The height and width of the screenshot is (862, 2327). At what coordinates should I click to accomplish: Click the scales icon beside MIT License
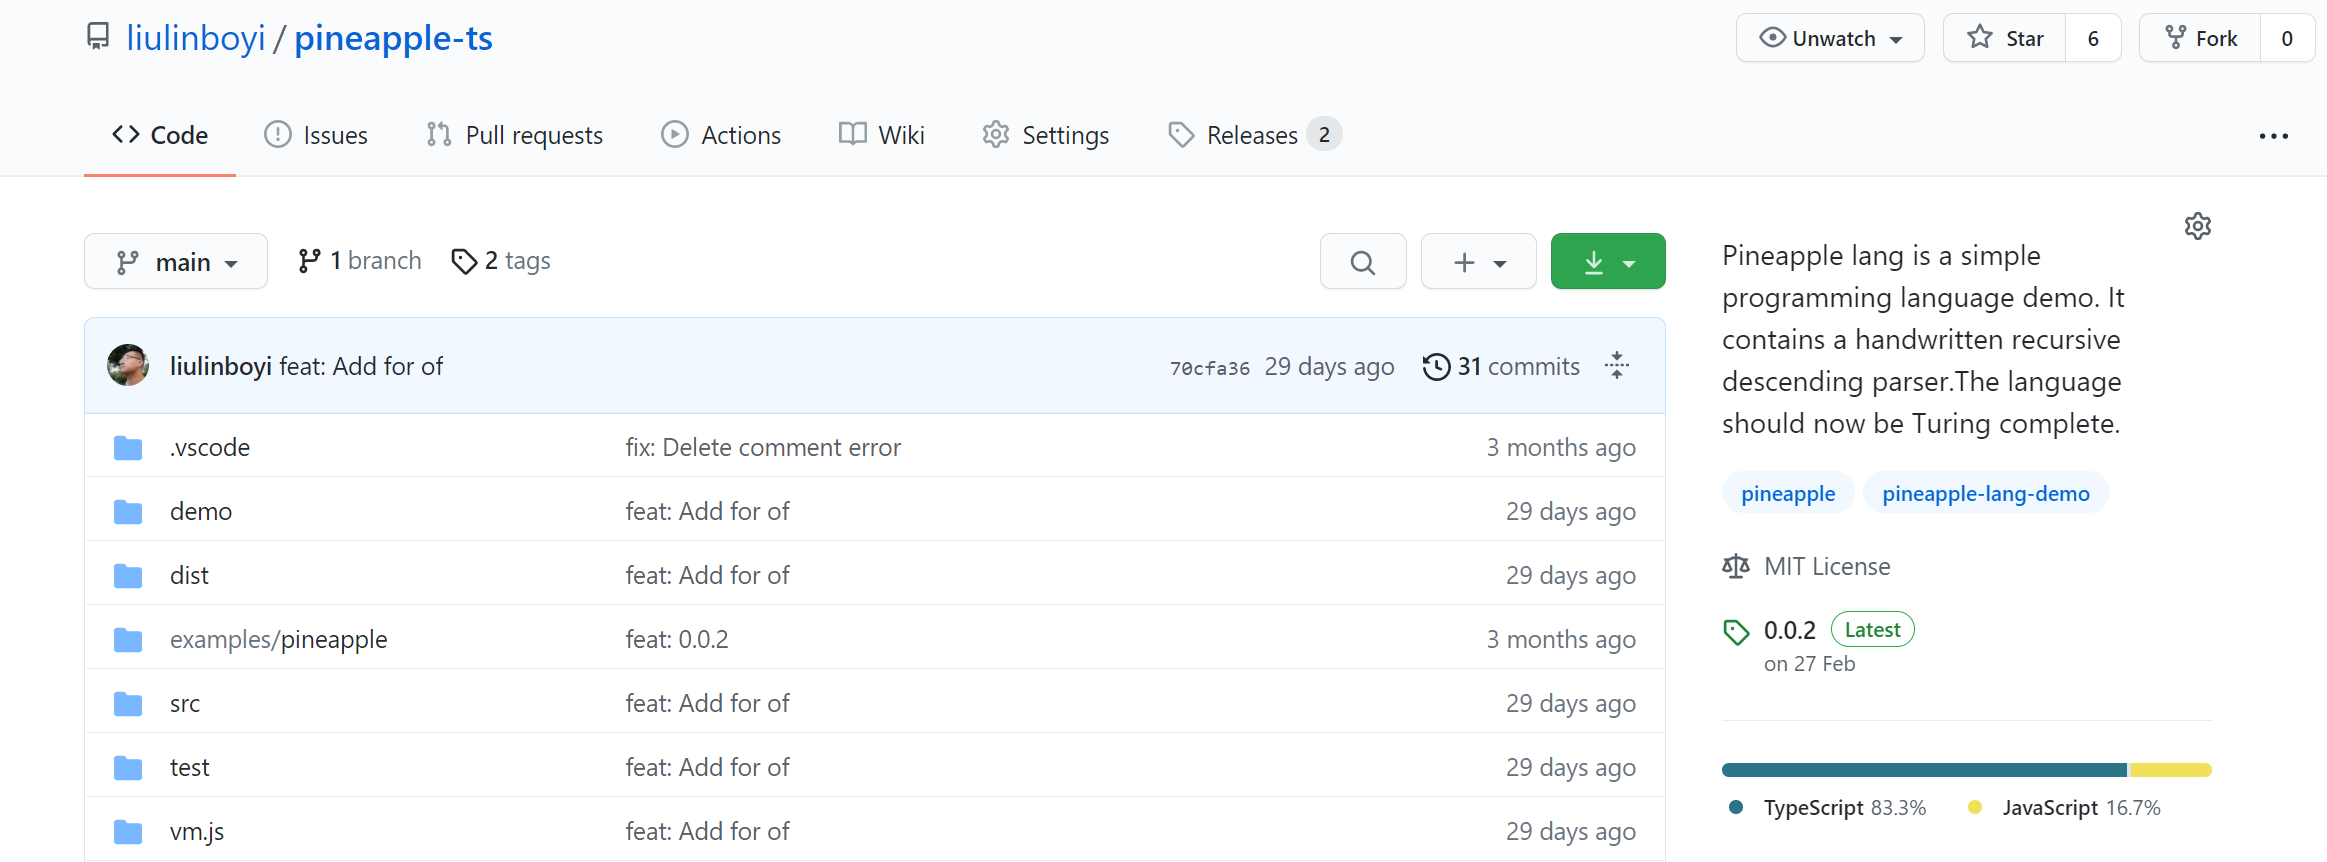pyautogui.click(x=1736, y=566)
